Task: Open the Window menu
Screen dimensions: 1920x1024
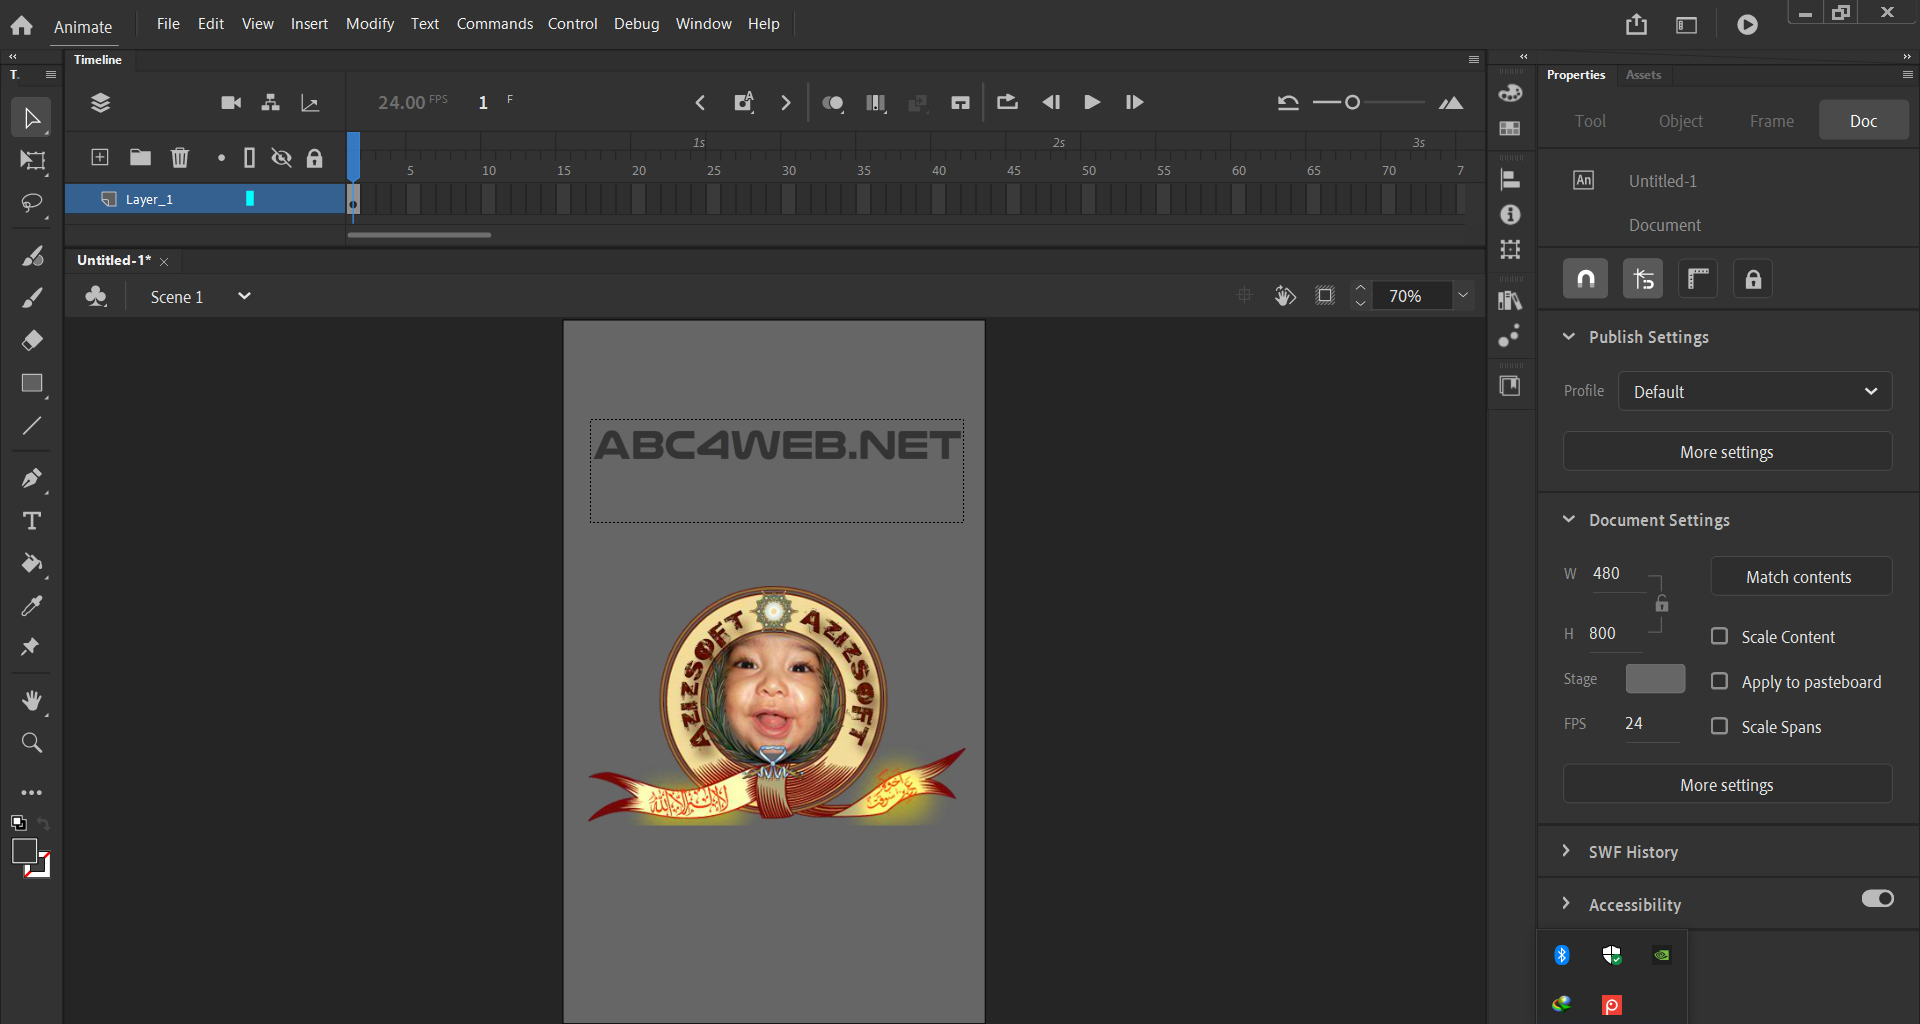Action: tap(703, 23)
